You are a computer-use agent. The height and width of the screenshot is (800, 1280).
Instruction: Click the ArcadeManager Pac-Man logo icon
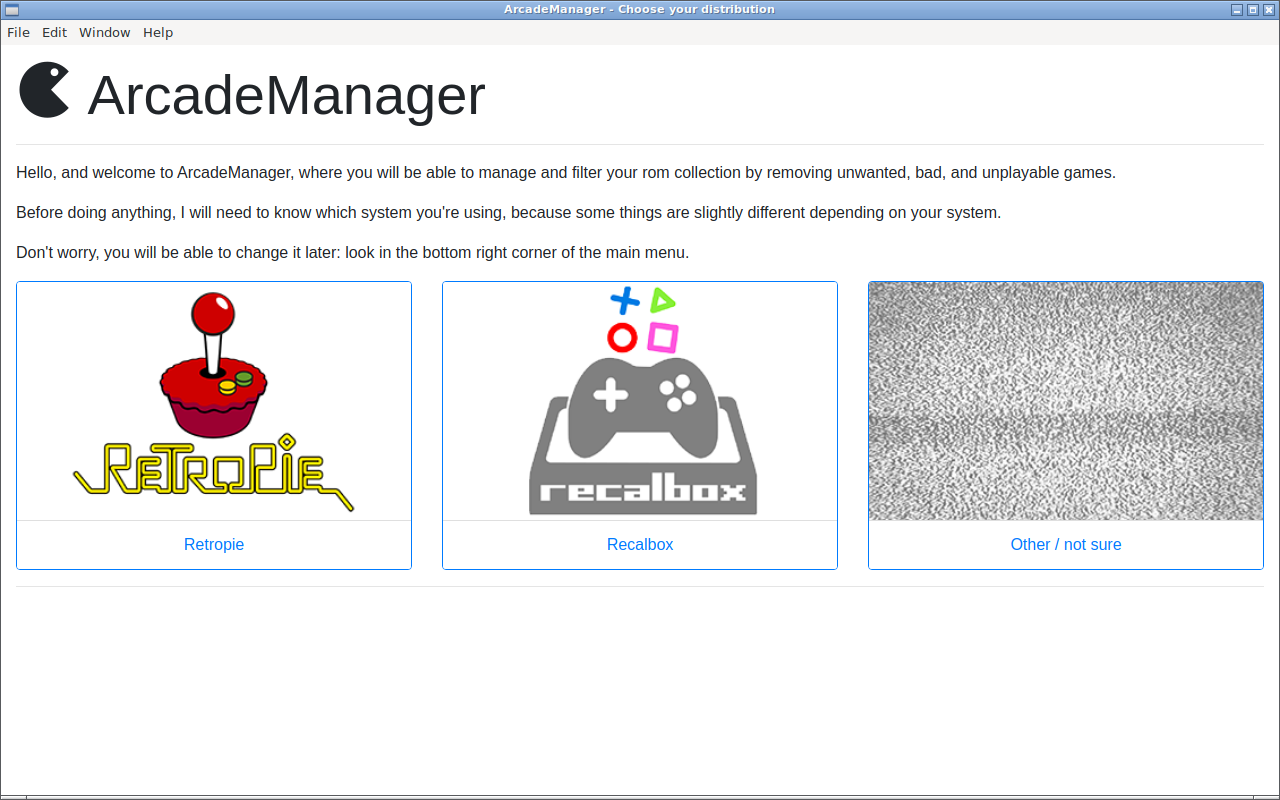[x=44, y=90]
